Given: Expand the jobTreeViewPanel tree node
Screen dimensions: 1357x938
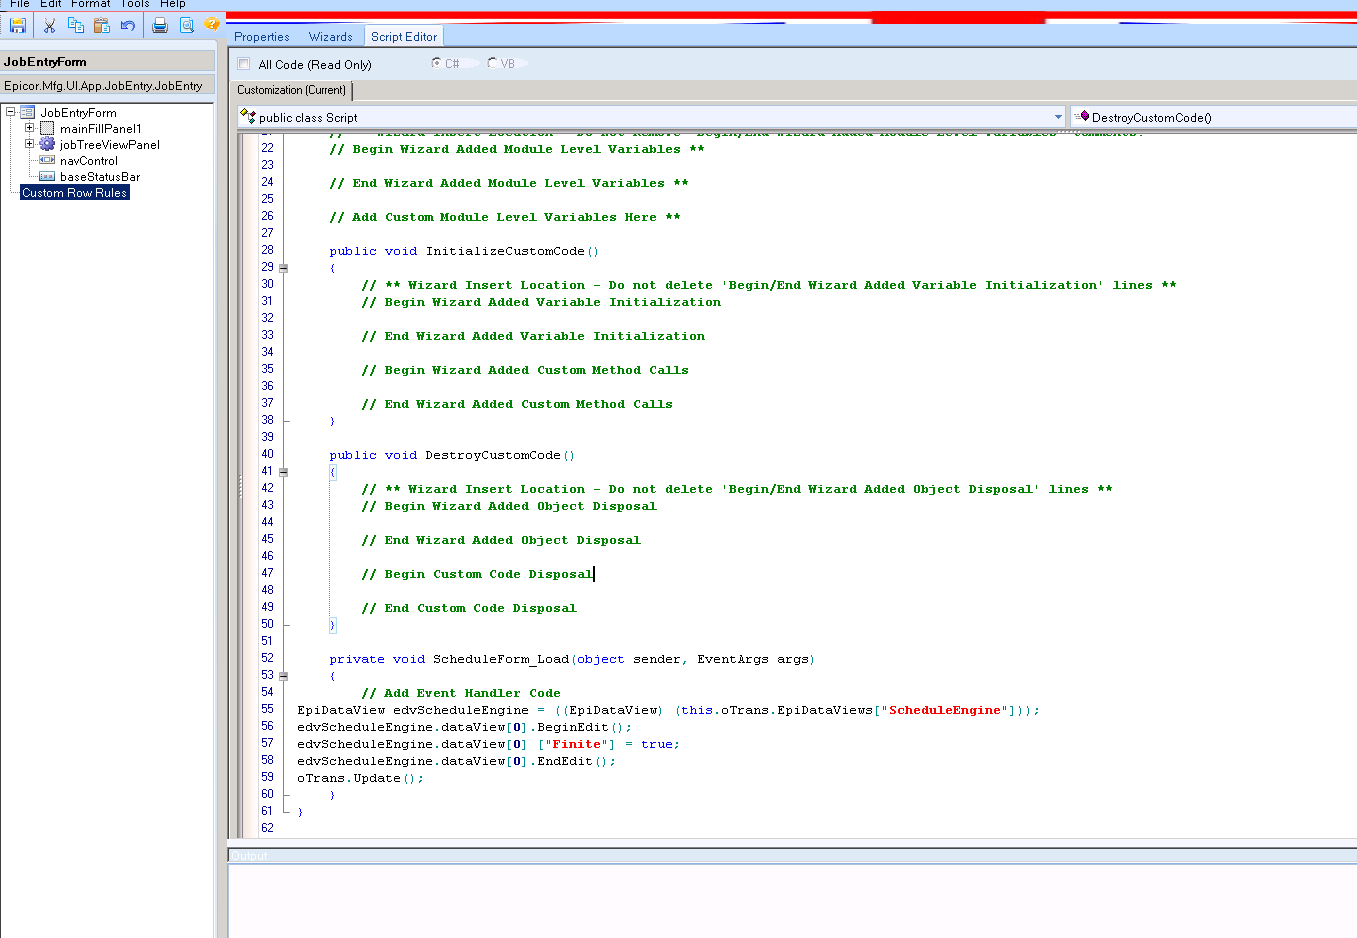Looking at the screenshot, I should click(x=29, y=144).
